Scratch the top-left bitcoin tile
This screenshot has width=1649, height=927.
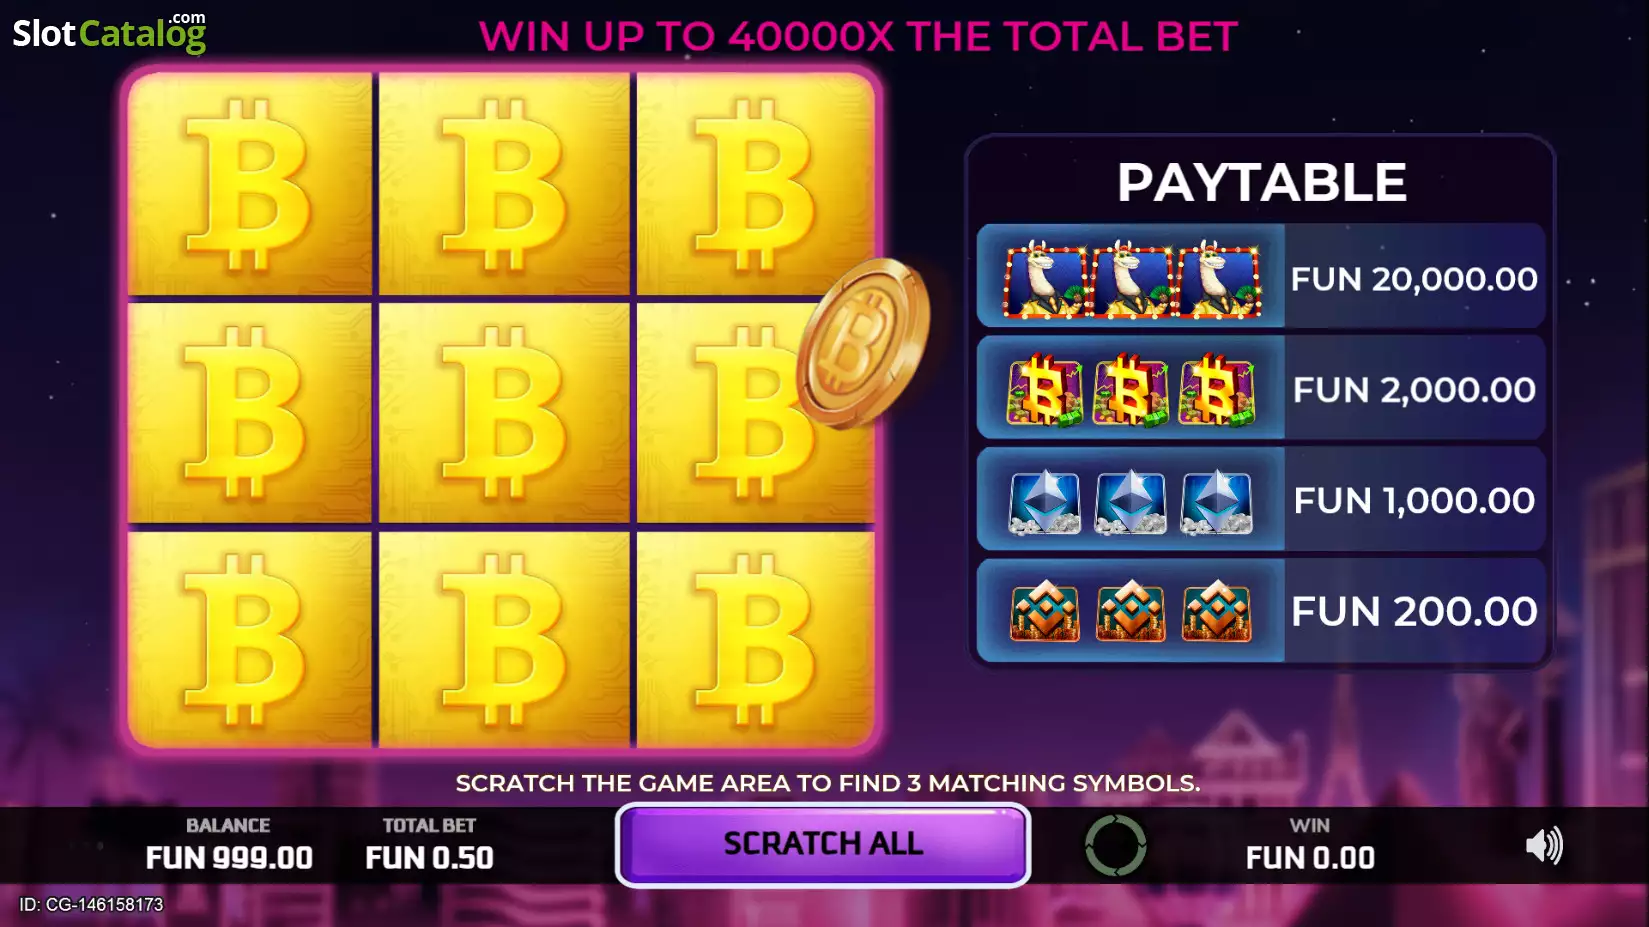click(x=250, y=184)
